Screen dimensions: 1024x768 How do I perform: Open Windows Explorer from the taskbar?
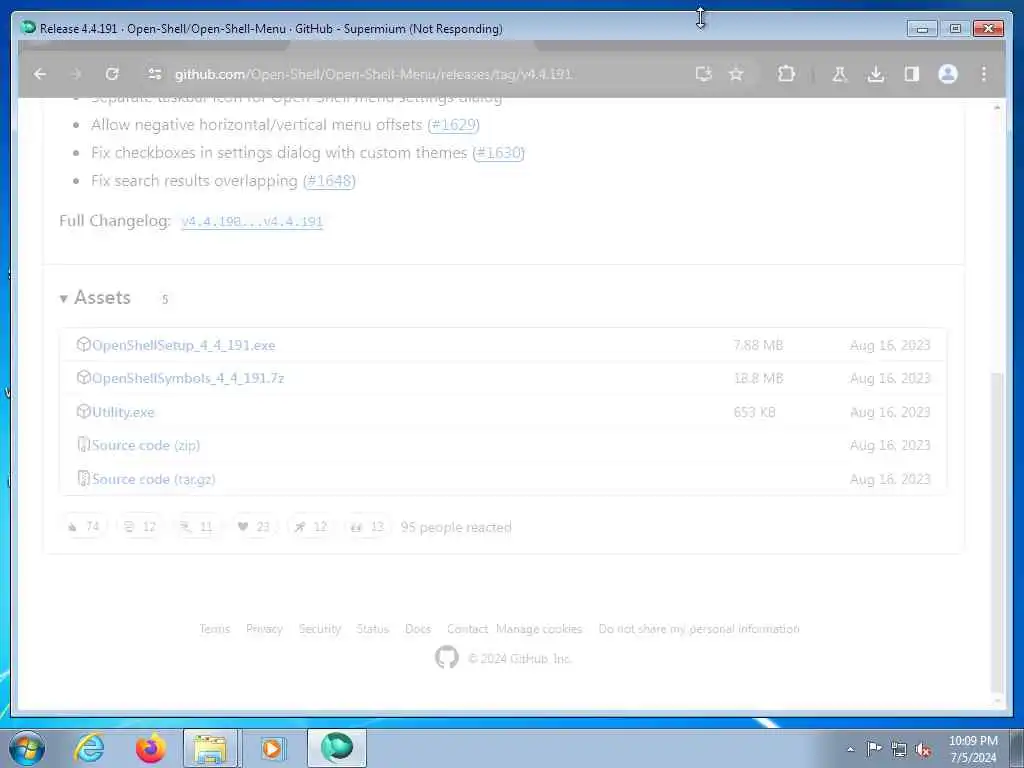[x=211, y=748]
